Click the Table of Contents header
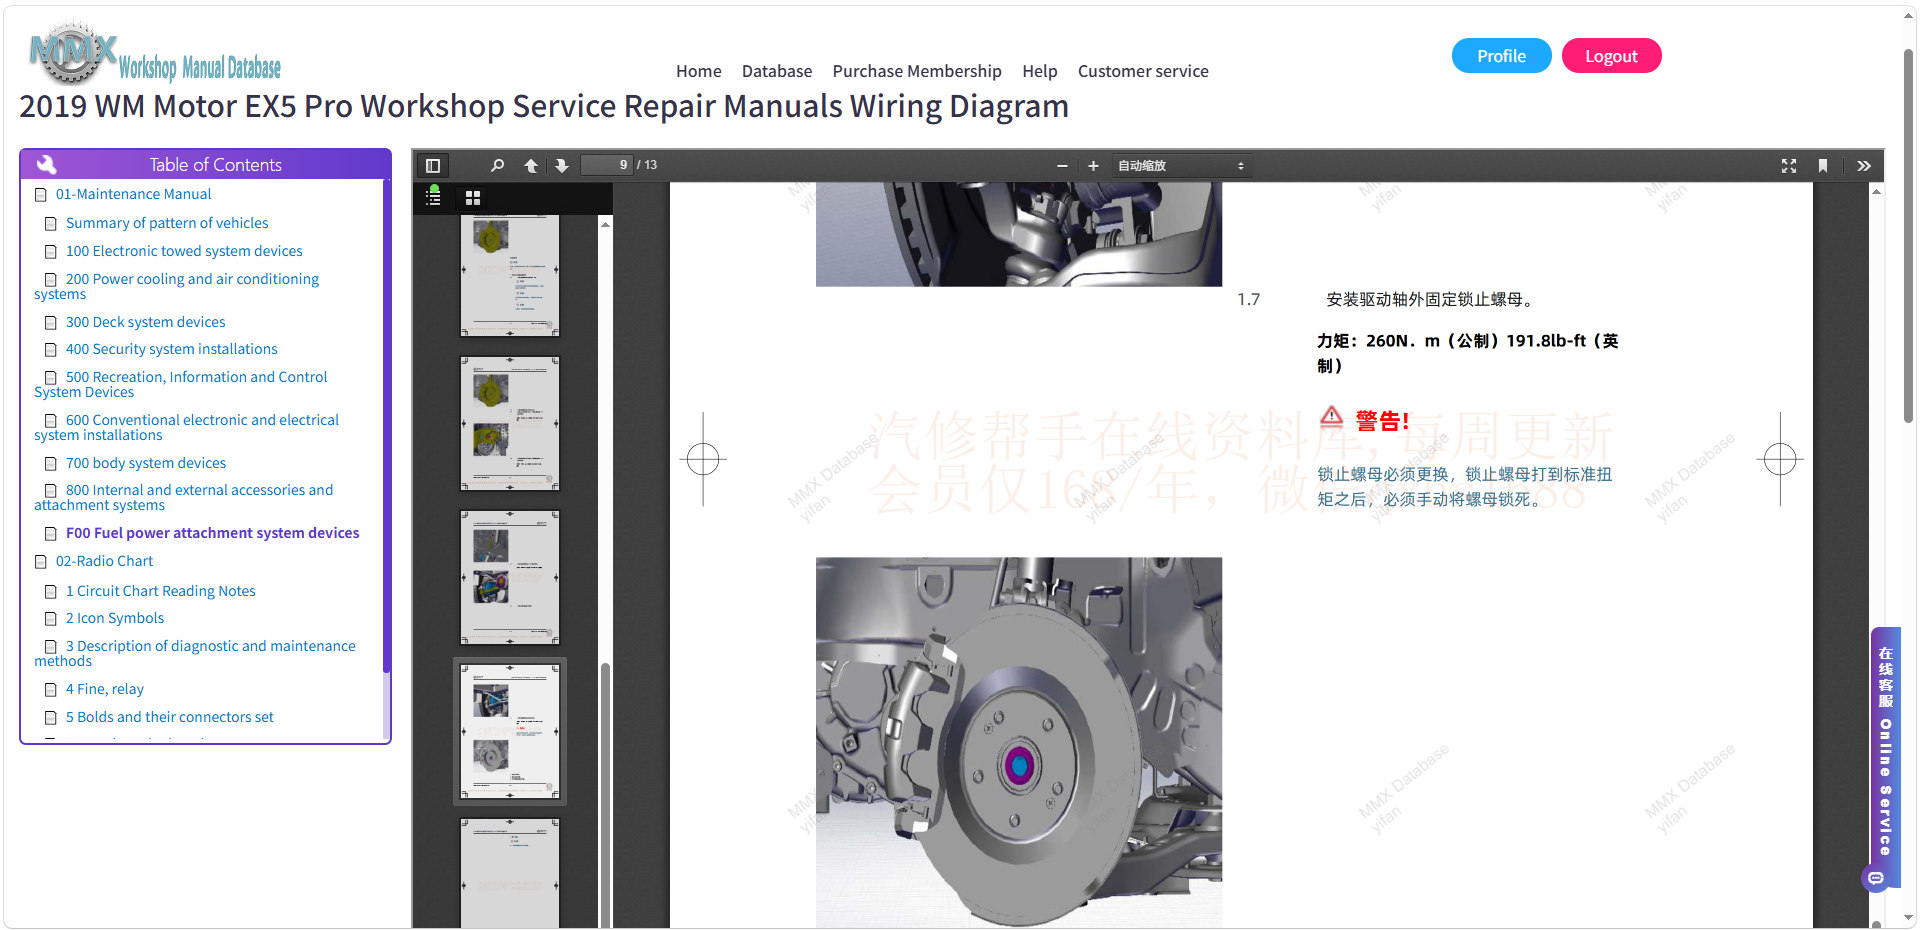The width and height of the screenshot is (1920, 930). (205, 165)
